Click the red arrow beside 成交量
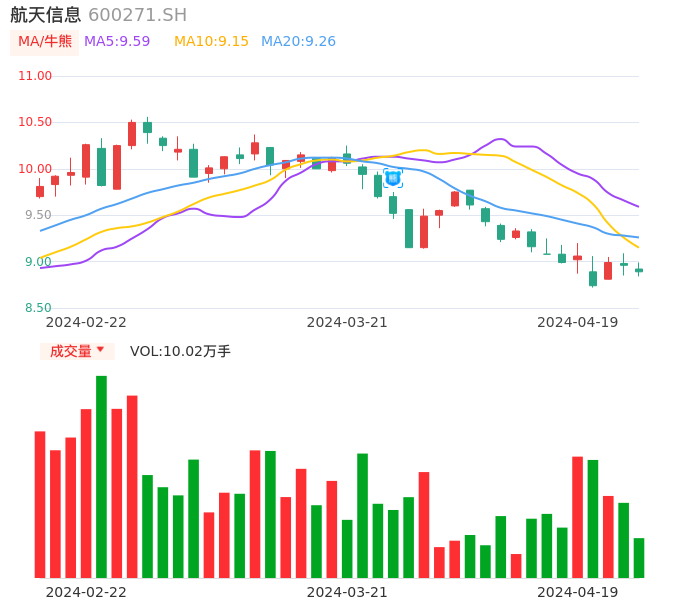The height and width of the screenshot is (606, 686). pos(100,350)
